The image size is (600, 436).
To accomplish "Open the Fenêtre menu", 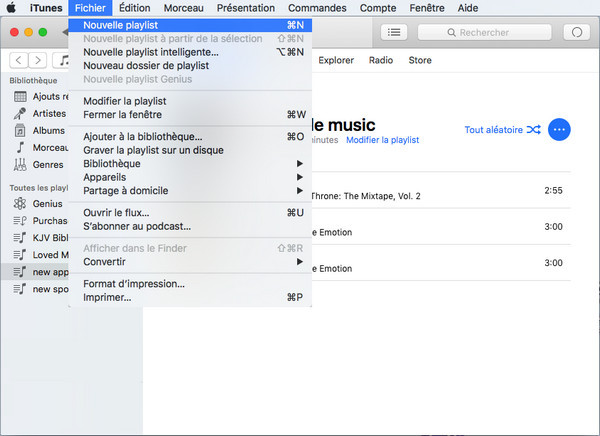I will click(x=427, y=8).
